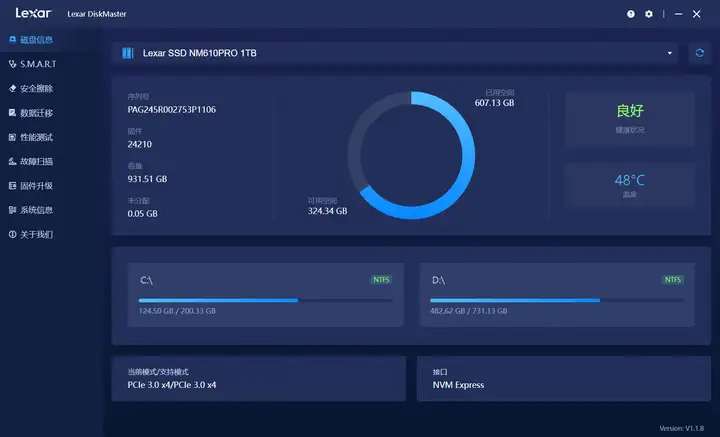Click the D:\ partition usage bar
The image size is (720, 437).
coord(557,300)
